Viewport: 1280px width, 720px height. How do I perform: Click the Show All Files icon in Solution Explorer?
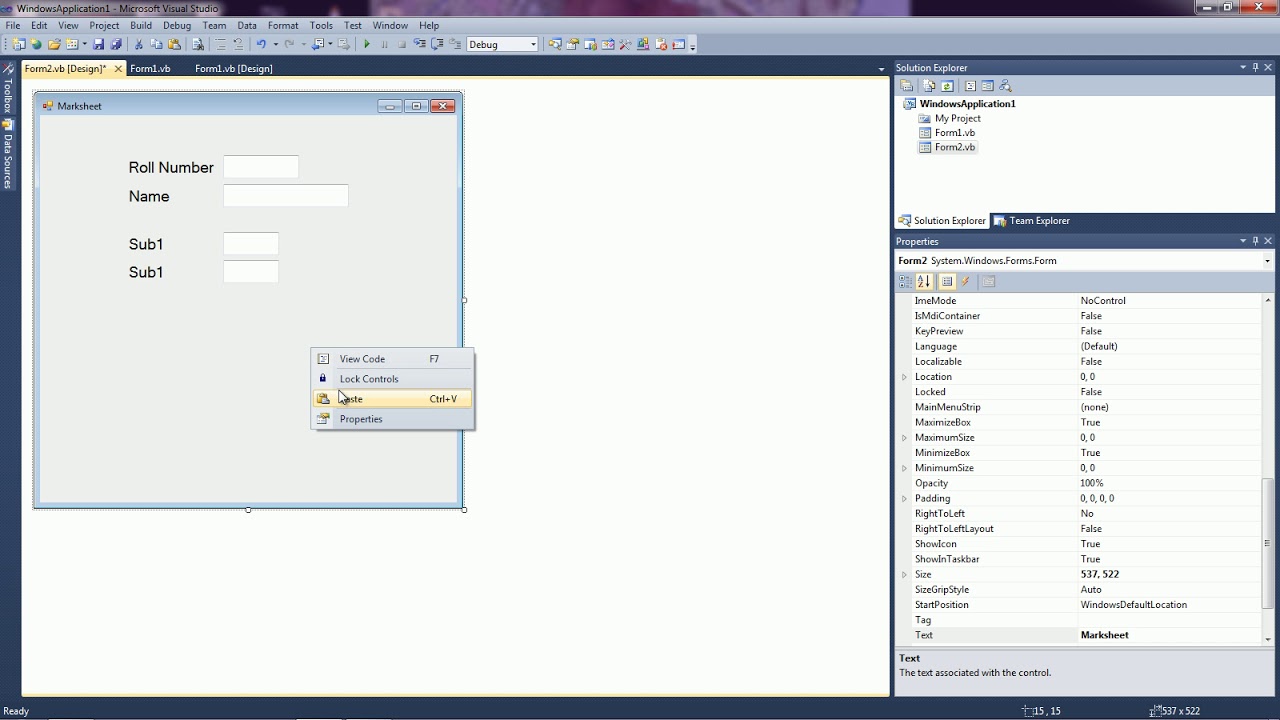point(929,86)
